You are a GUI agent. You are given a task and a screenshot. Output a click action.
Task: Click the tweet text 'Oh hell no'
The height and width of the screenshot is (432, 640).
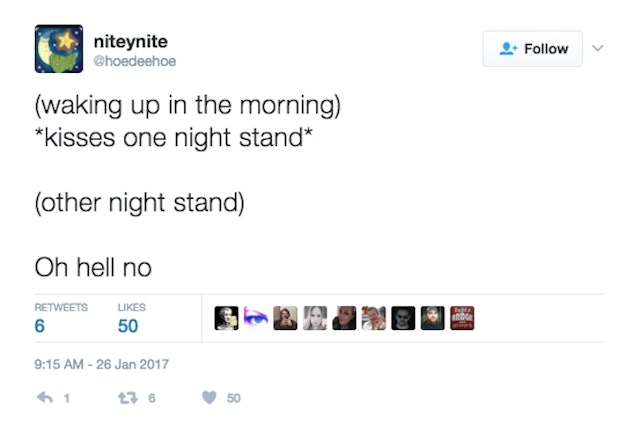93,267
